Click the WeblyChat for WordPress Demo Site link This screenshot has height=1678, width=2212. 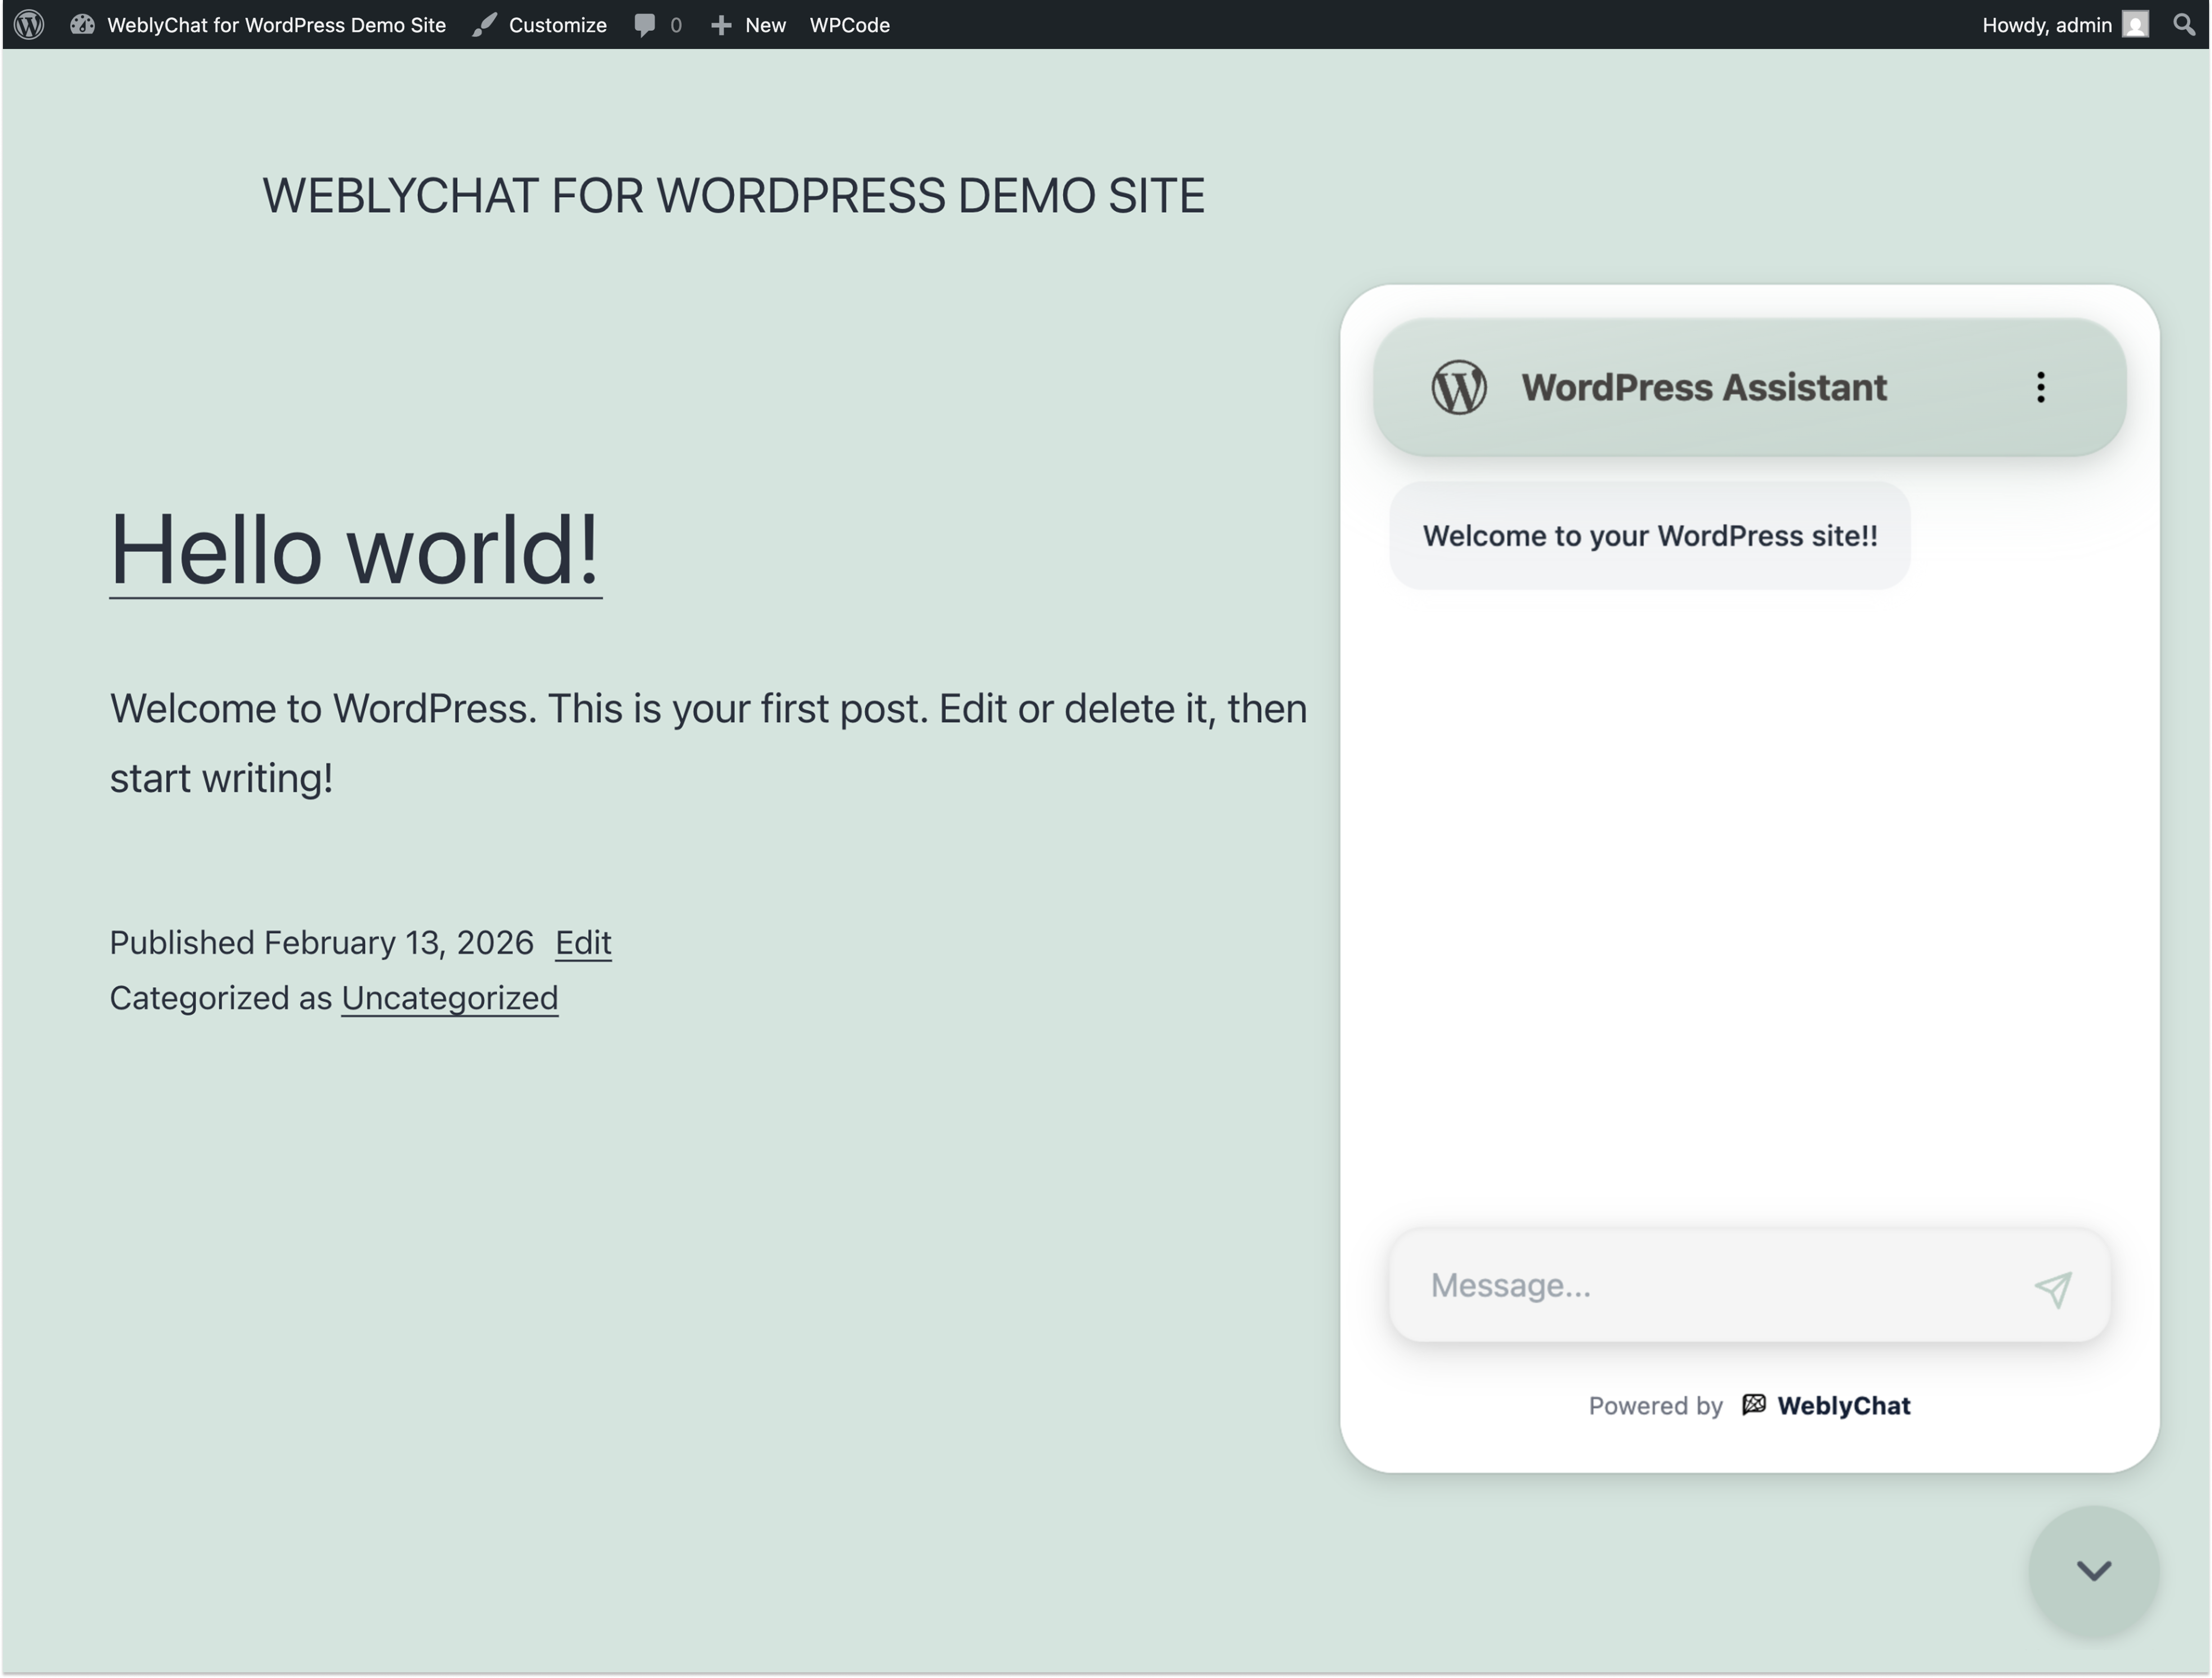(277, 24)
